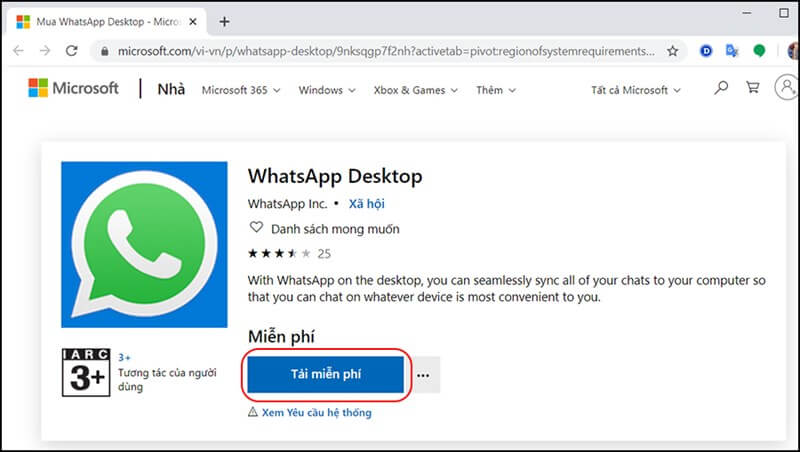Click the green chat extension icon
800x452 pixels.
click(759, 51)
